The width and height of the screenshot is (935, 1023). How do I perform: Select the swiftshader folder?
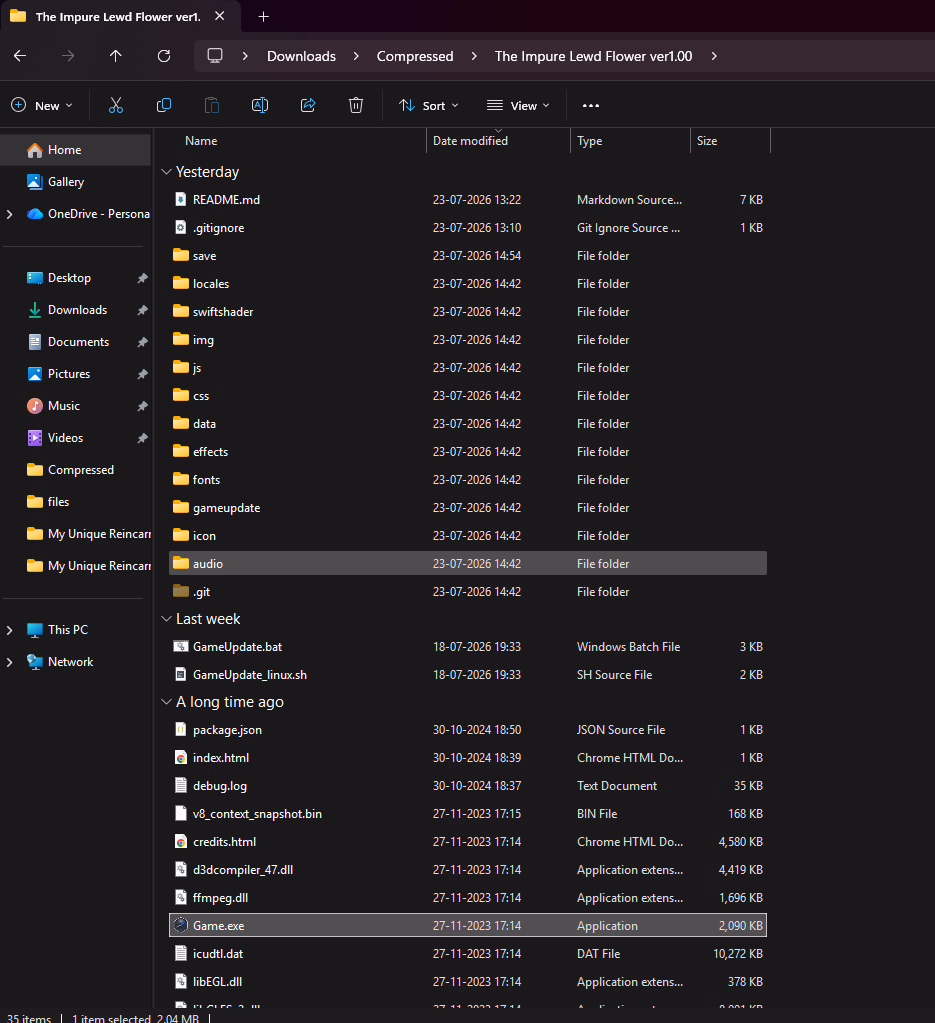point(468,312)
